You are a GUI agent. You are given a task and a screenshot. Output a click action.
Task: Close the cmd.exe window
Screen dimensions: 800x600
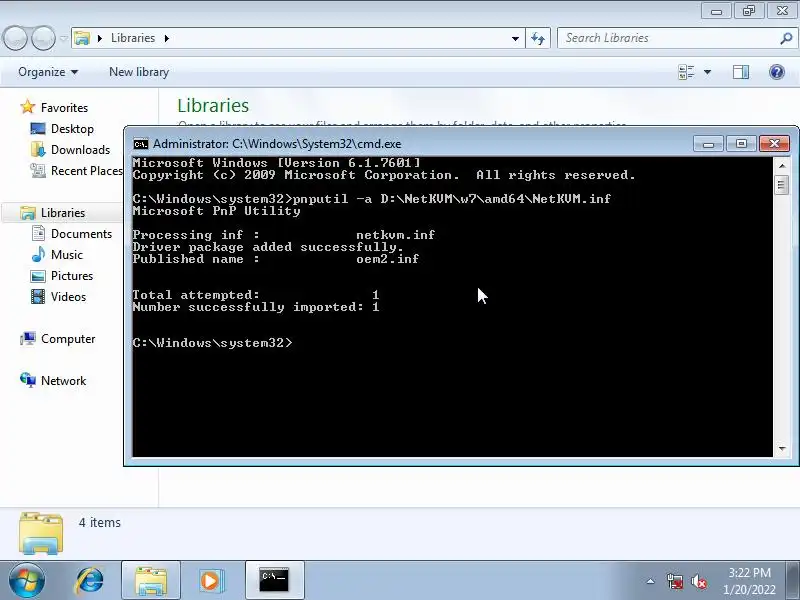(774, 144)
